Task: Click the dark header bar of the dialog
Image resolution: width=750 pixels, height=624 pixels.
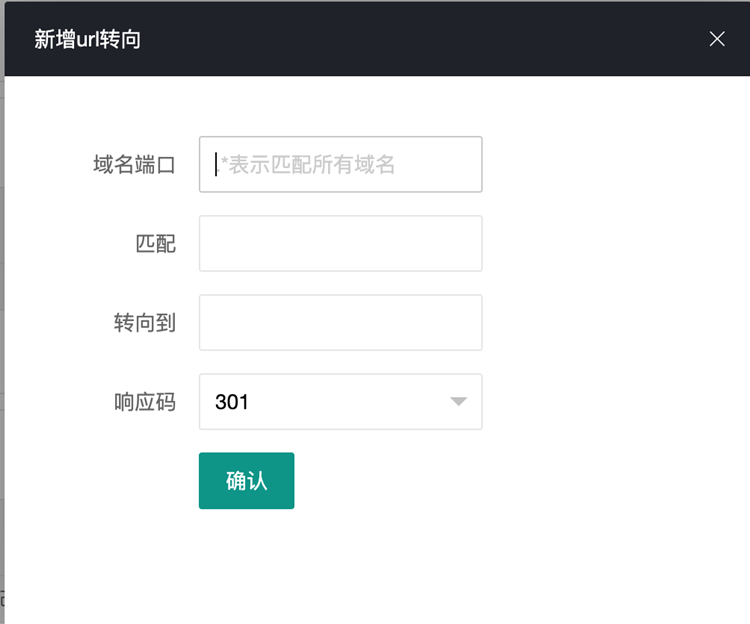Action: click(400, 39)
